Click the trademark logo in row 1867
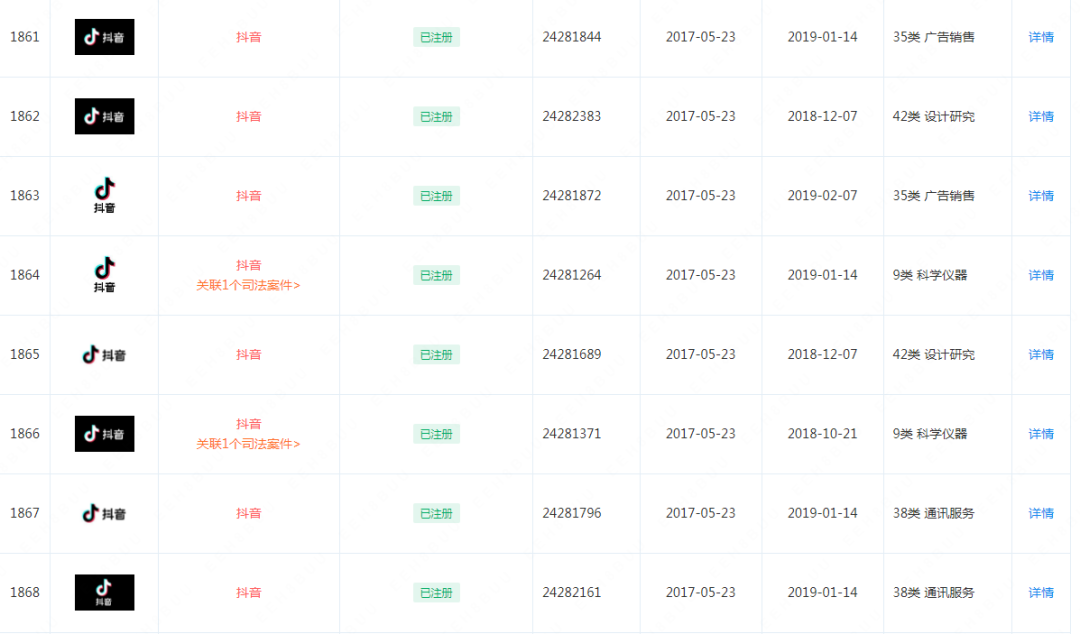 tap(104, 513)
